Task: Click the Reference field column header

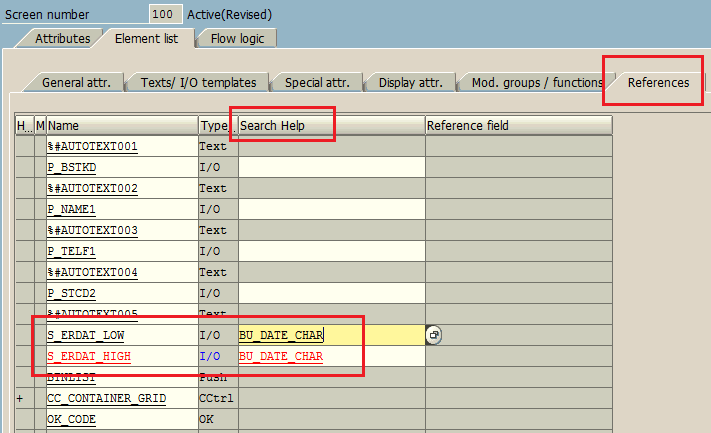Action: [519, 126]
